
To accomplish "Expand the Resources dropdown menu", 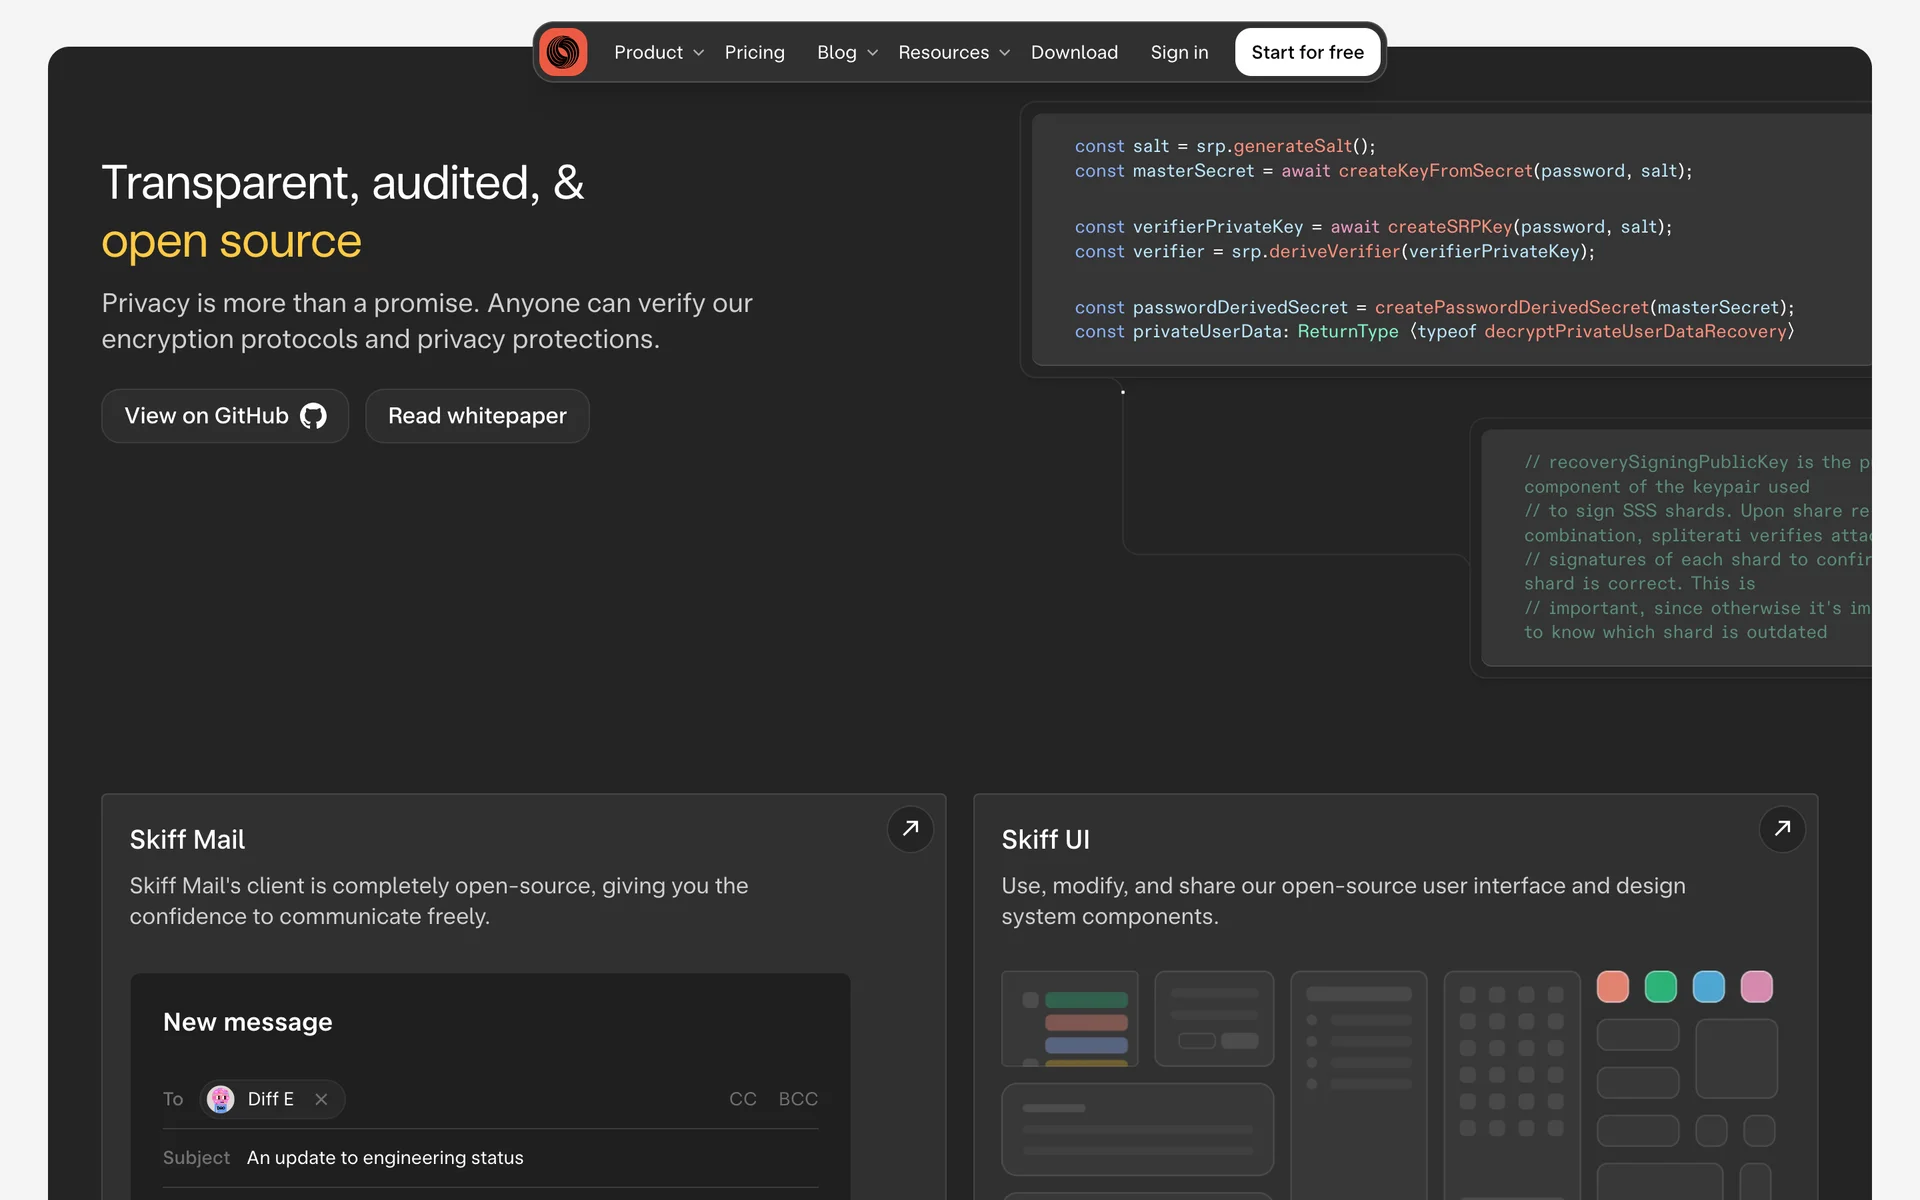I will tap(953, 52).
